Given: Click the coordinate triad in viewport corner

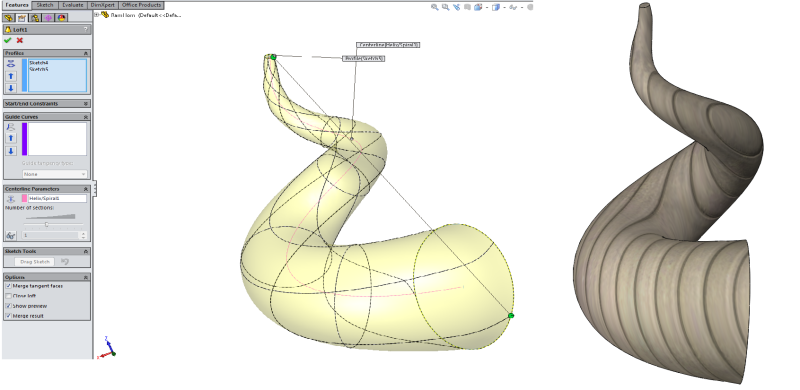Looking at the screenshot, I should pyautogui.click(x=108, y=347).
